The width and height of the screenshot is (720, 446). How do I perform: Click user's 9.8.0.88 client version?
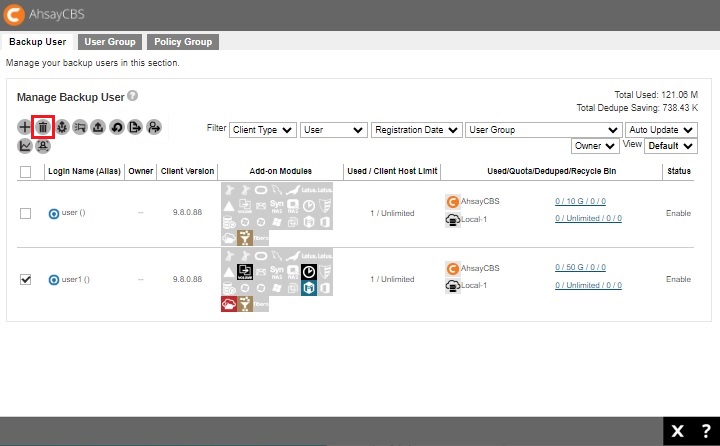[187, 212]
